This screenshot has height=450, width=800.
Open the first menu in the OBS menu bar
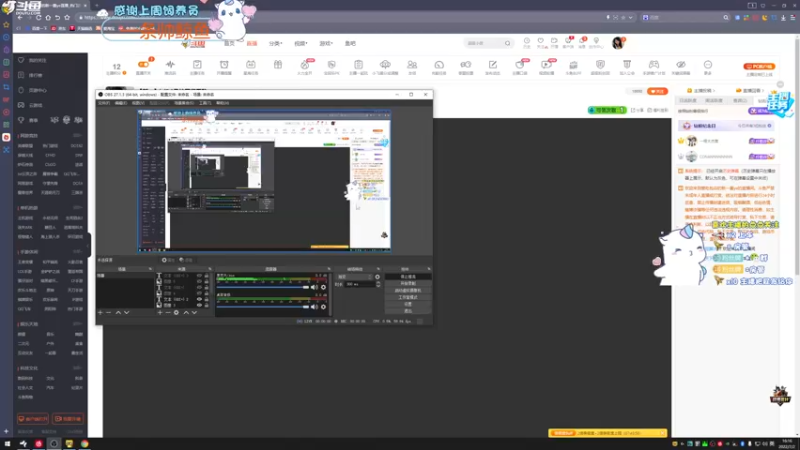[104, 103]
